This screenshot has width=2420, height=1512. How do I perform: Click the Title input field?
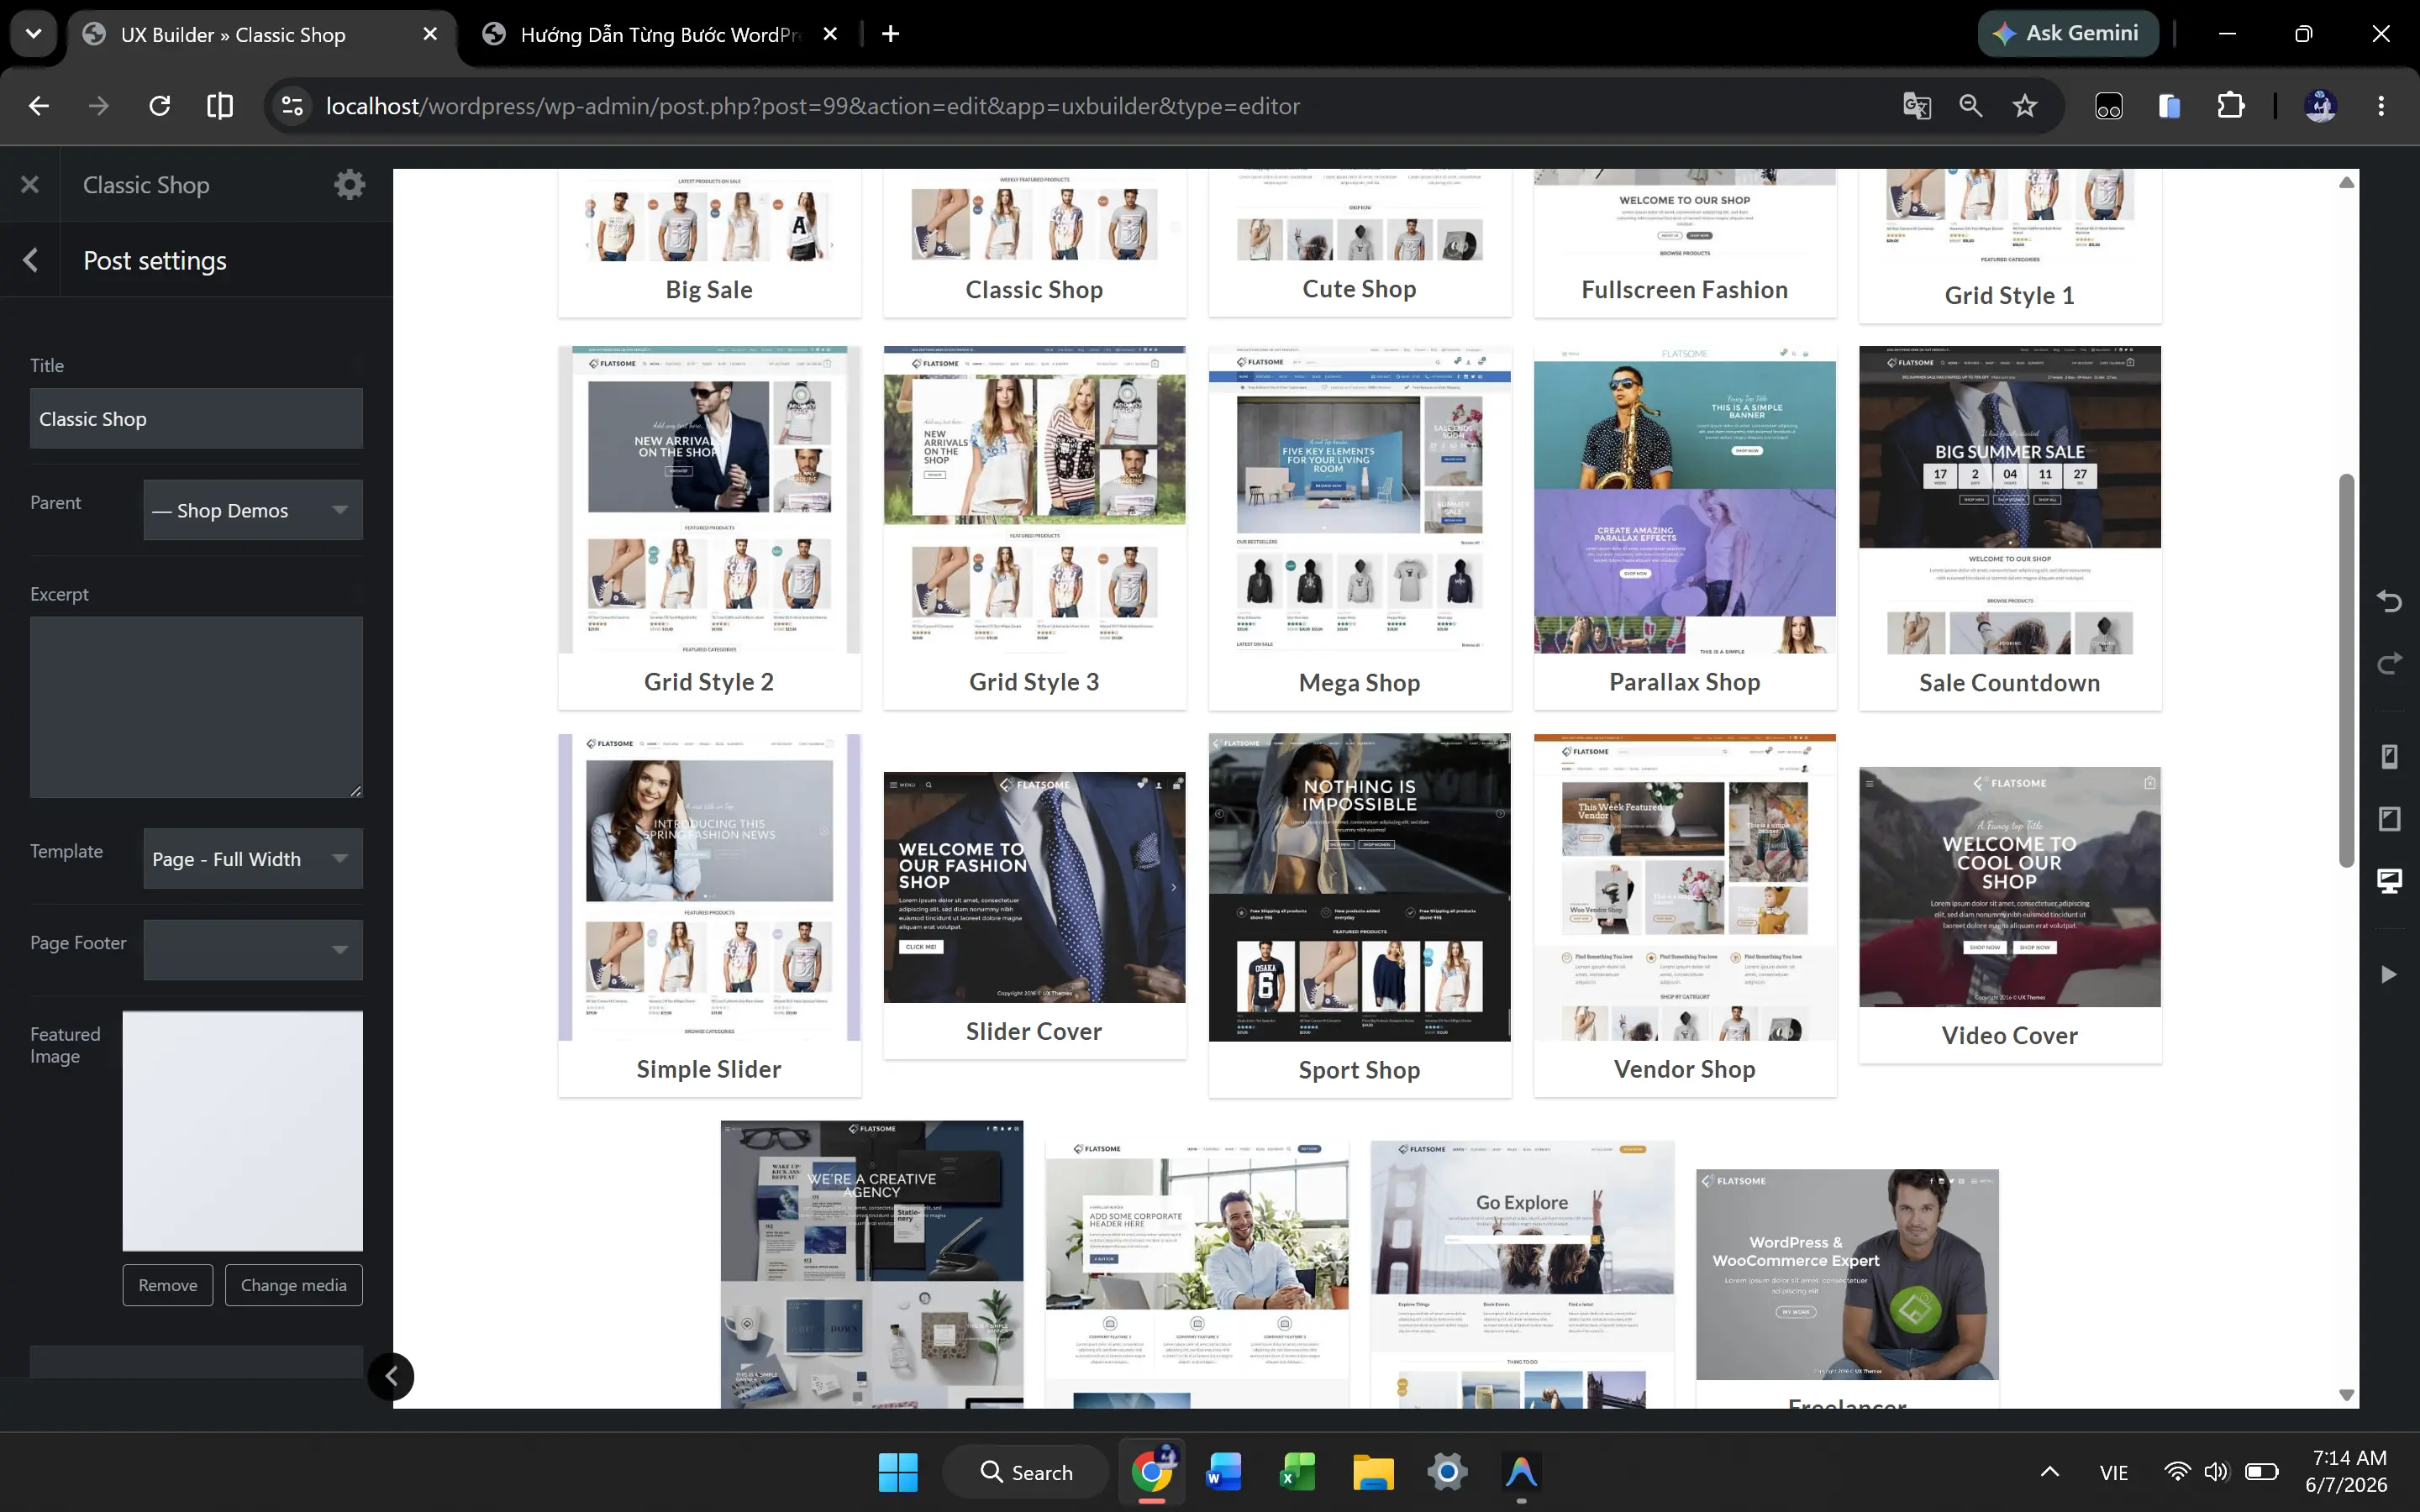coord(196,418)
